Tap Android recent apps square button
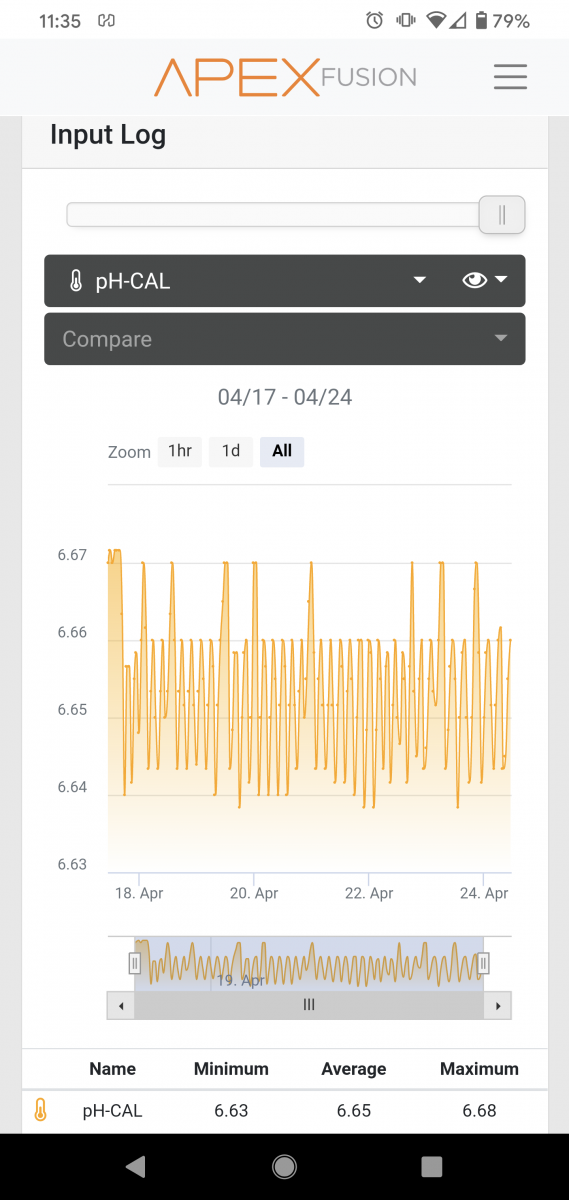 tap(432, 1166)
